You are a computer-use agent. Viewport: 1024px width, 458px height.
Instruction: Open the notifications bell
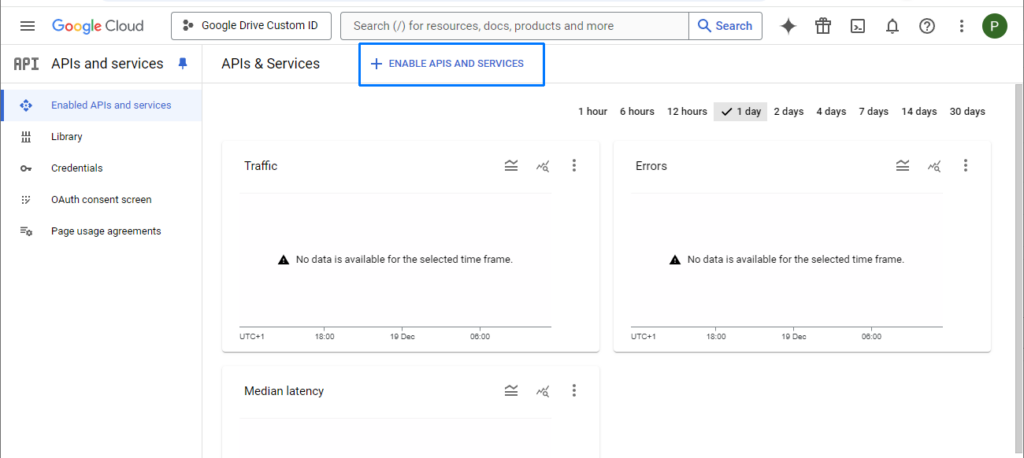[x=892, y=26]
